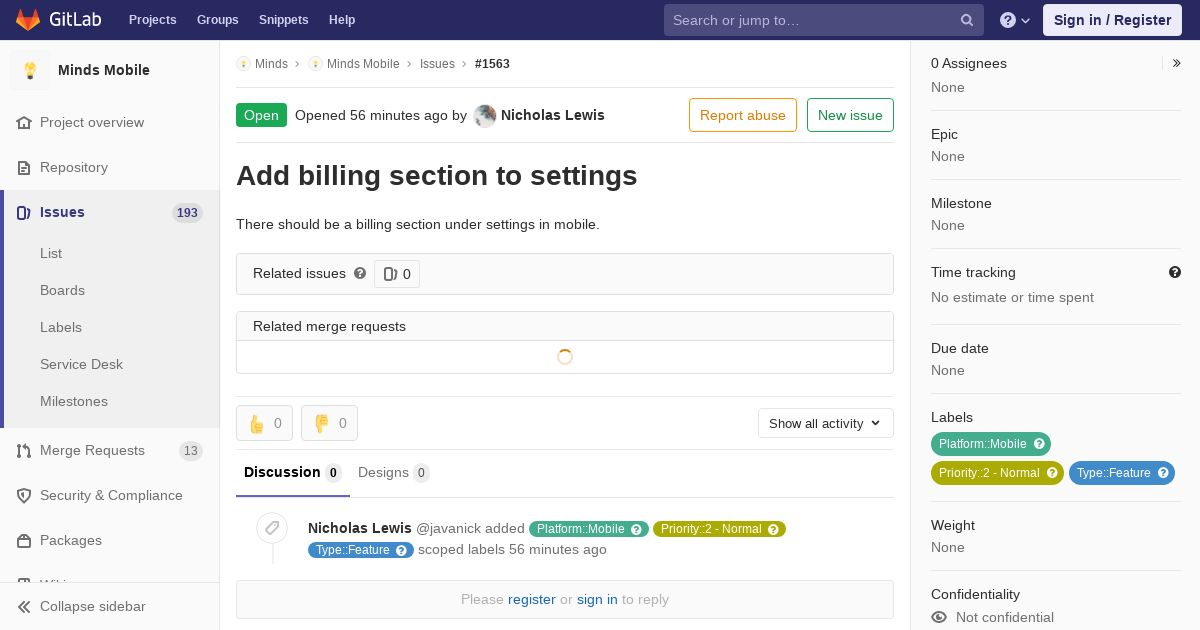
Task: Switch to the Discussion tab
Action: click(293, 473)
